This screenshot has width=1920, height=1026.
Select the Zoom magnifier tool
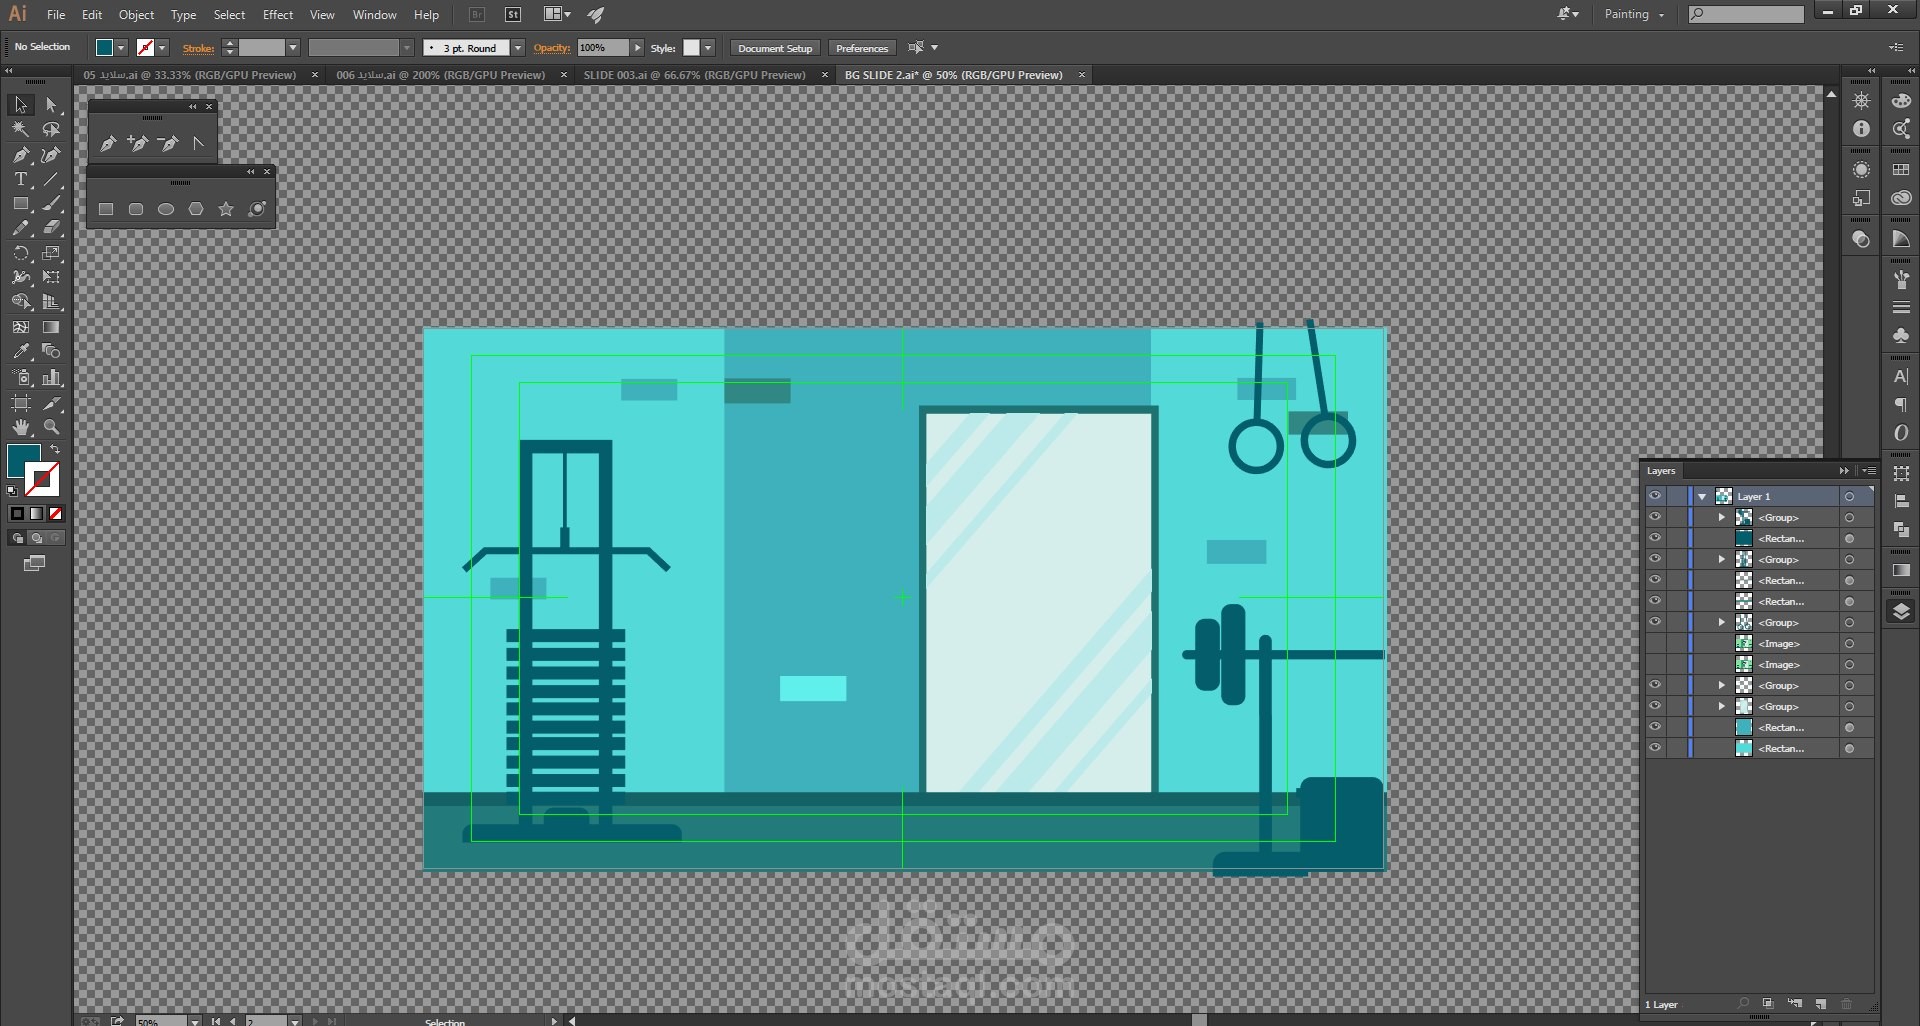click(x=51, y=427)
